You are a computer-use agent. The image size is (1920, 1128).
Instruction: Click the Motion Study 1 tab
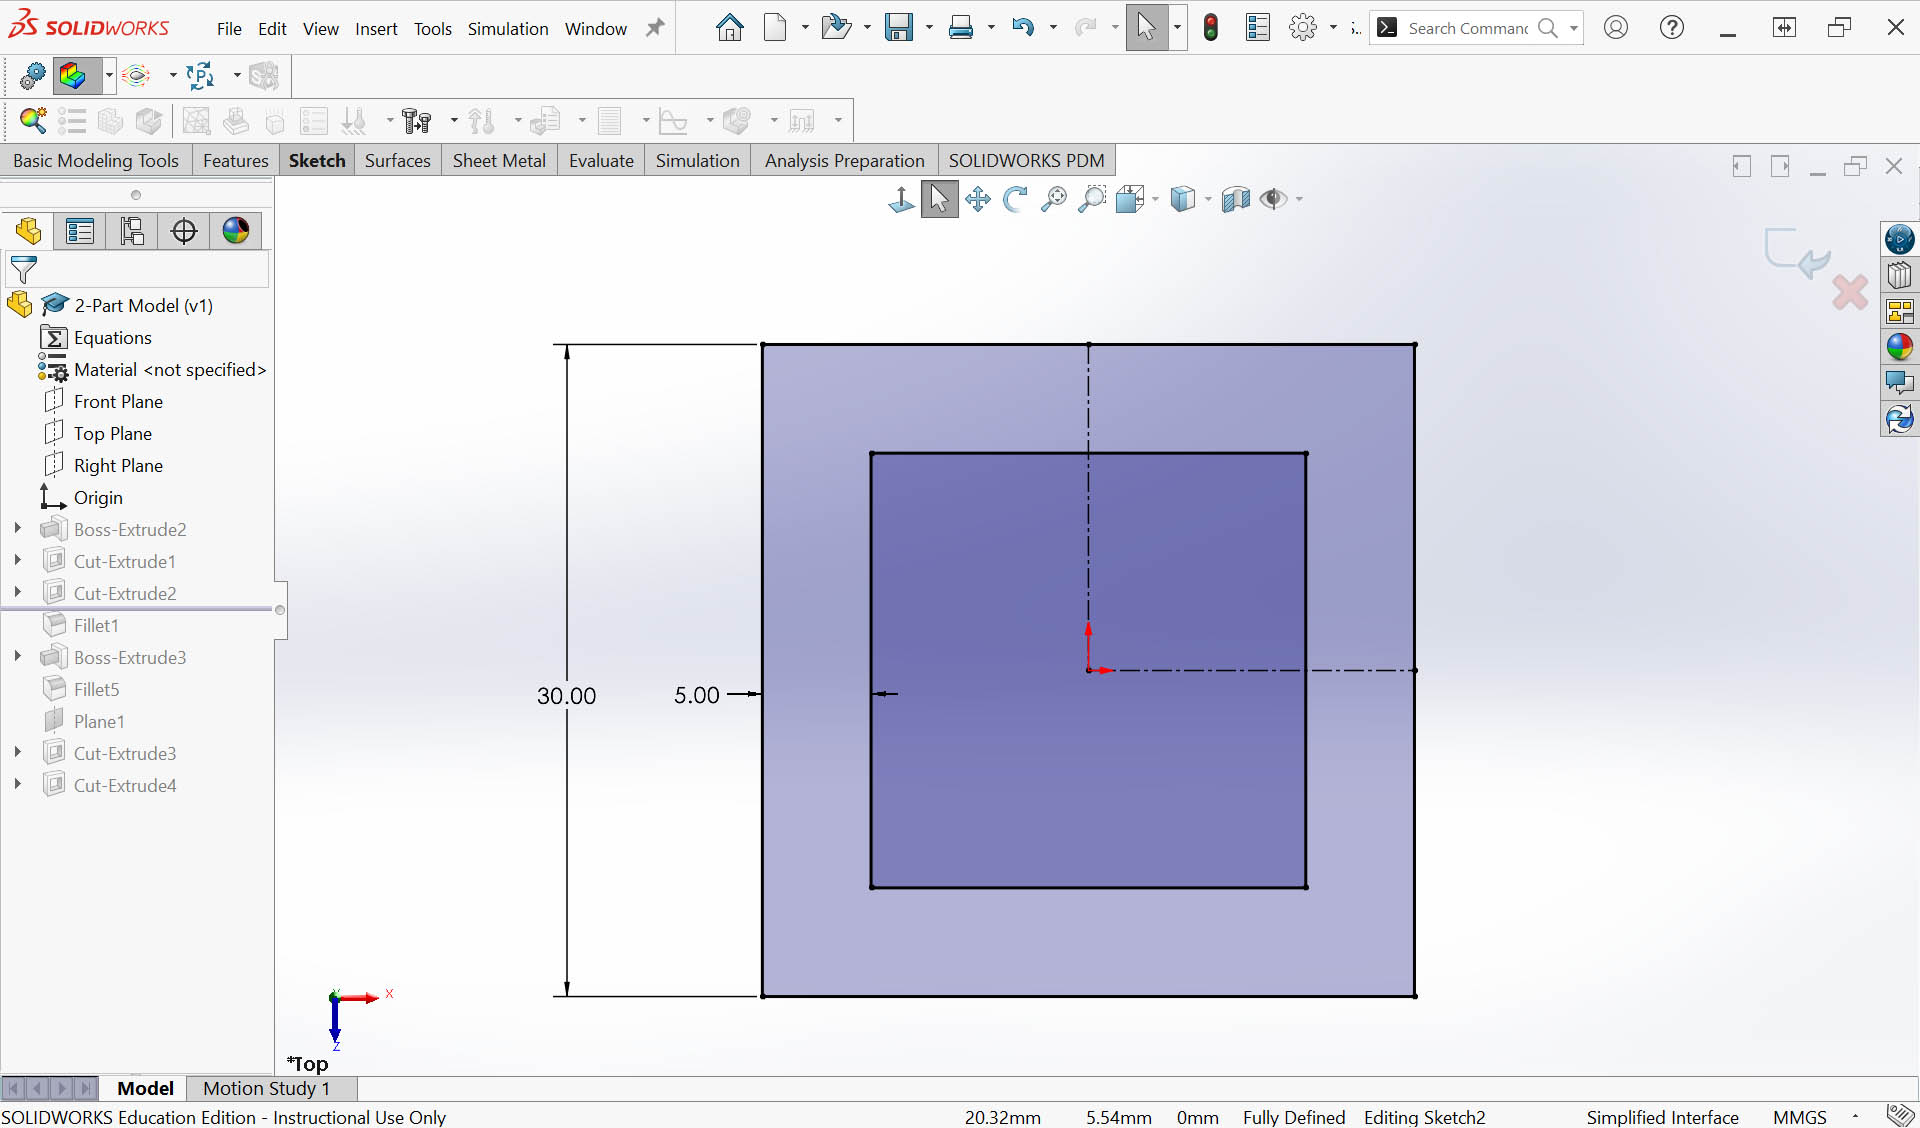[266, 1088]
